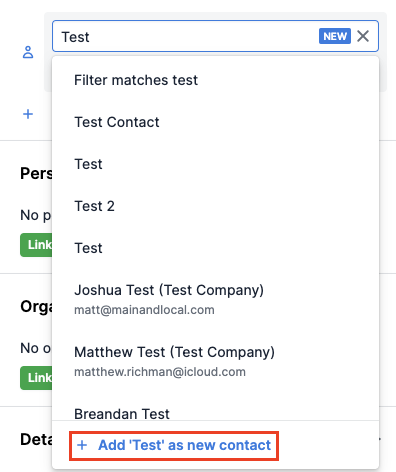Viewport: 396px width, 472px height.
Task: Click the plus icon in the add contact row
Action: pos(82,445)
